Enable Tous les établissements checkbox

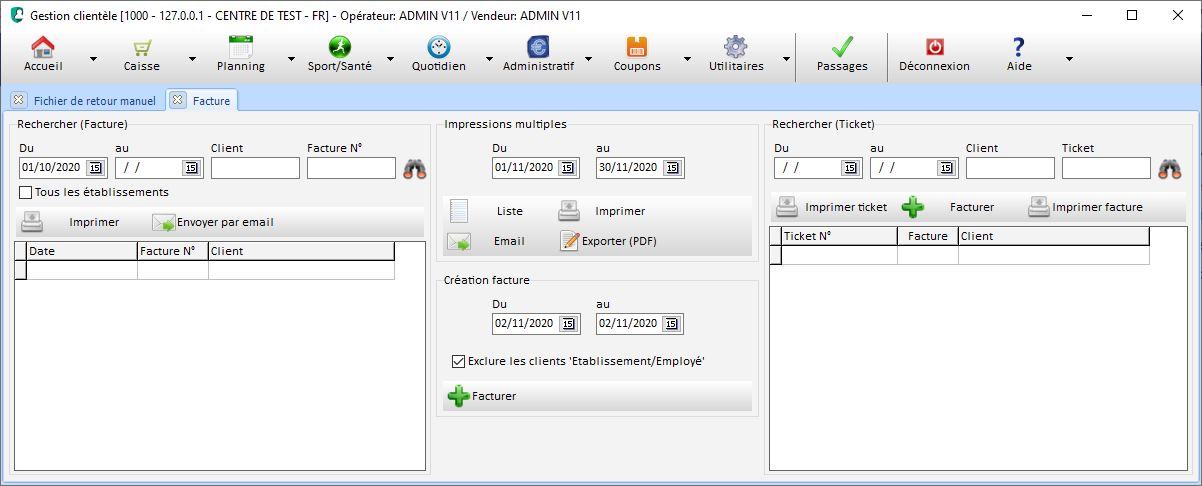pos(26,192)
